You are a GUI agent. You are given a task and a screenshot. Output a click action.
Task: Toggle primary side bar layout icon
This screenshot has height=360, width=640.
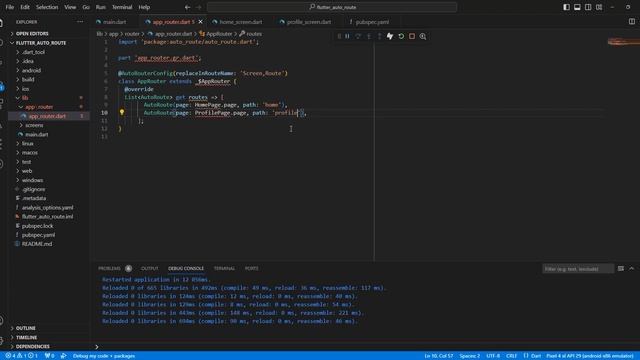[567, 7]
